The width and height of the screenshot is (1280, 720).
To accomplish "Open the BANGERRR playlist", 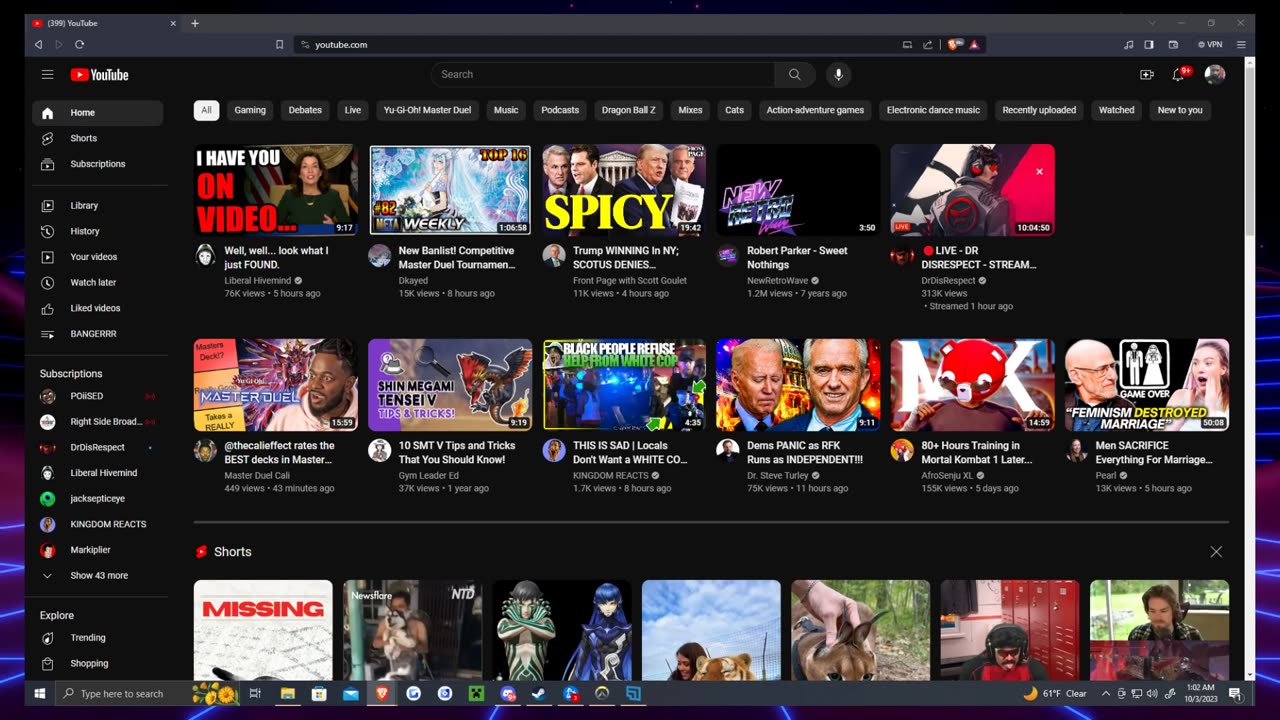I will [x=97, y=334].
